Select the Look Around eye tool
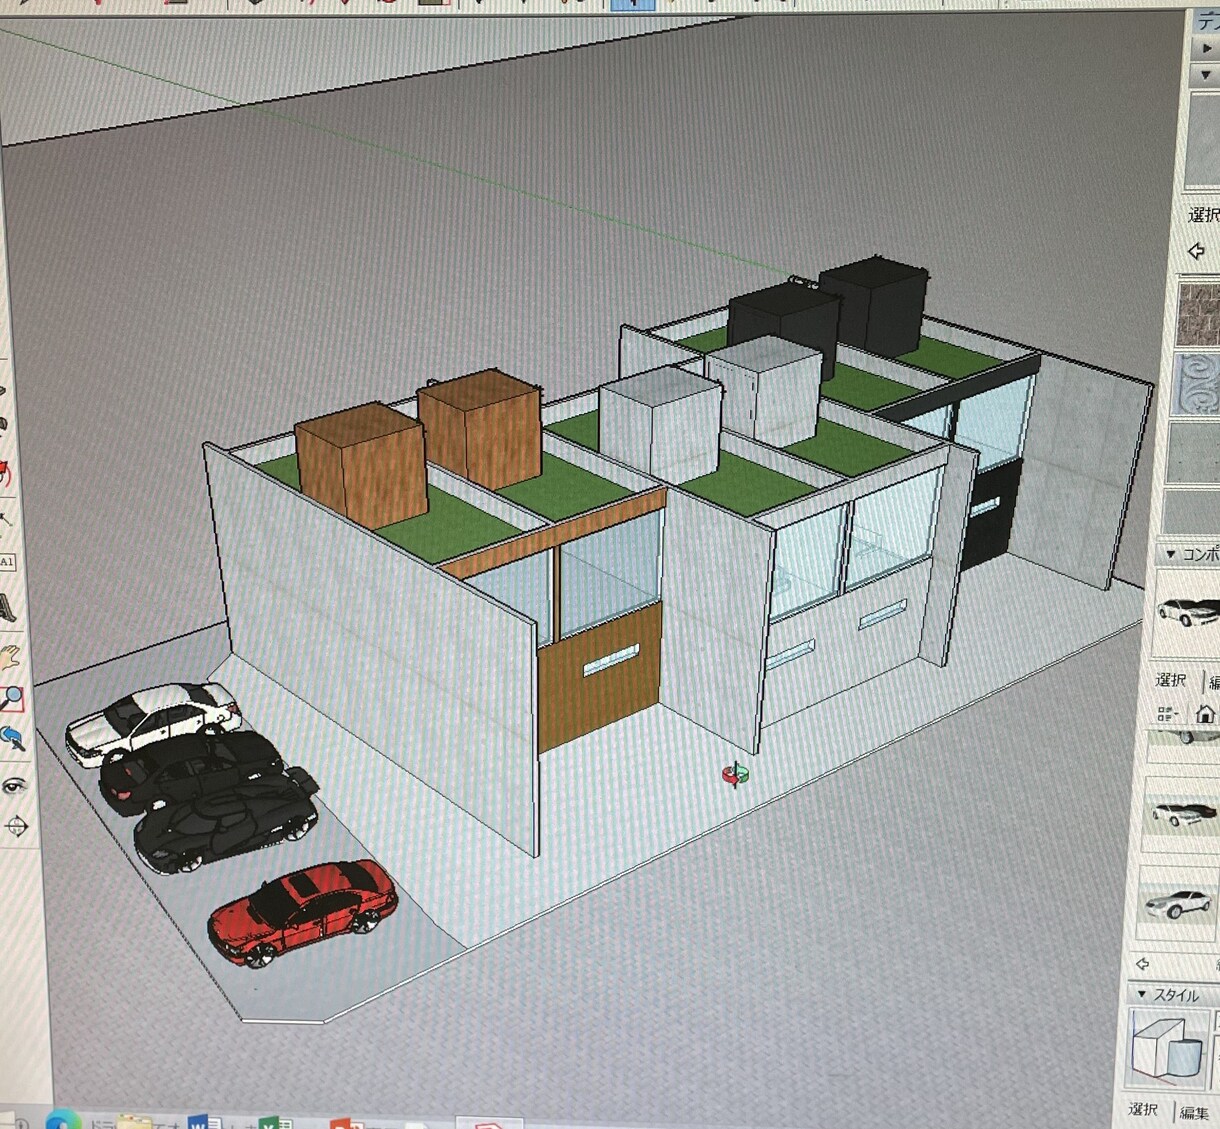This screenshot has width=1220, height=1129. (x=13, y=785)
